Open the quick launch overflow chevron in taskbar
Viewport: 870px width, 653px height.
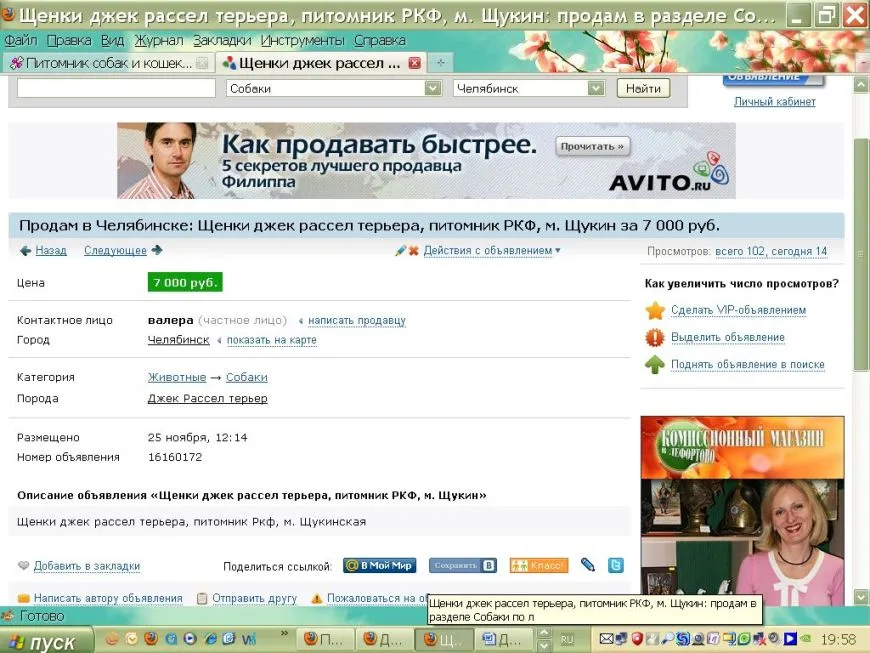pos(285,634)
